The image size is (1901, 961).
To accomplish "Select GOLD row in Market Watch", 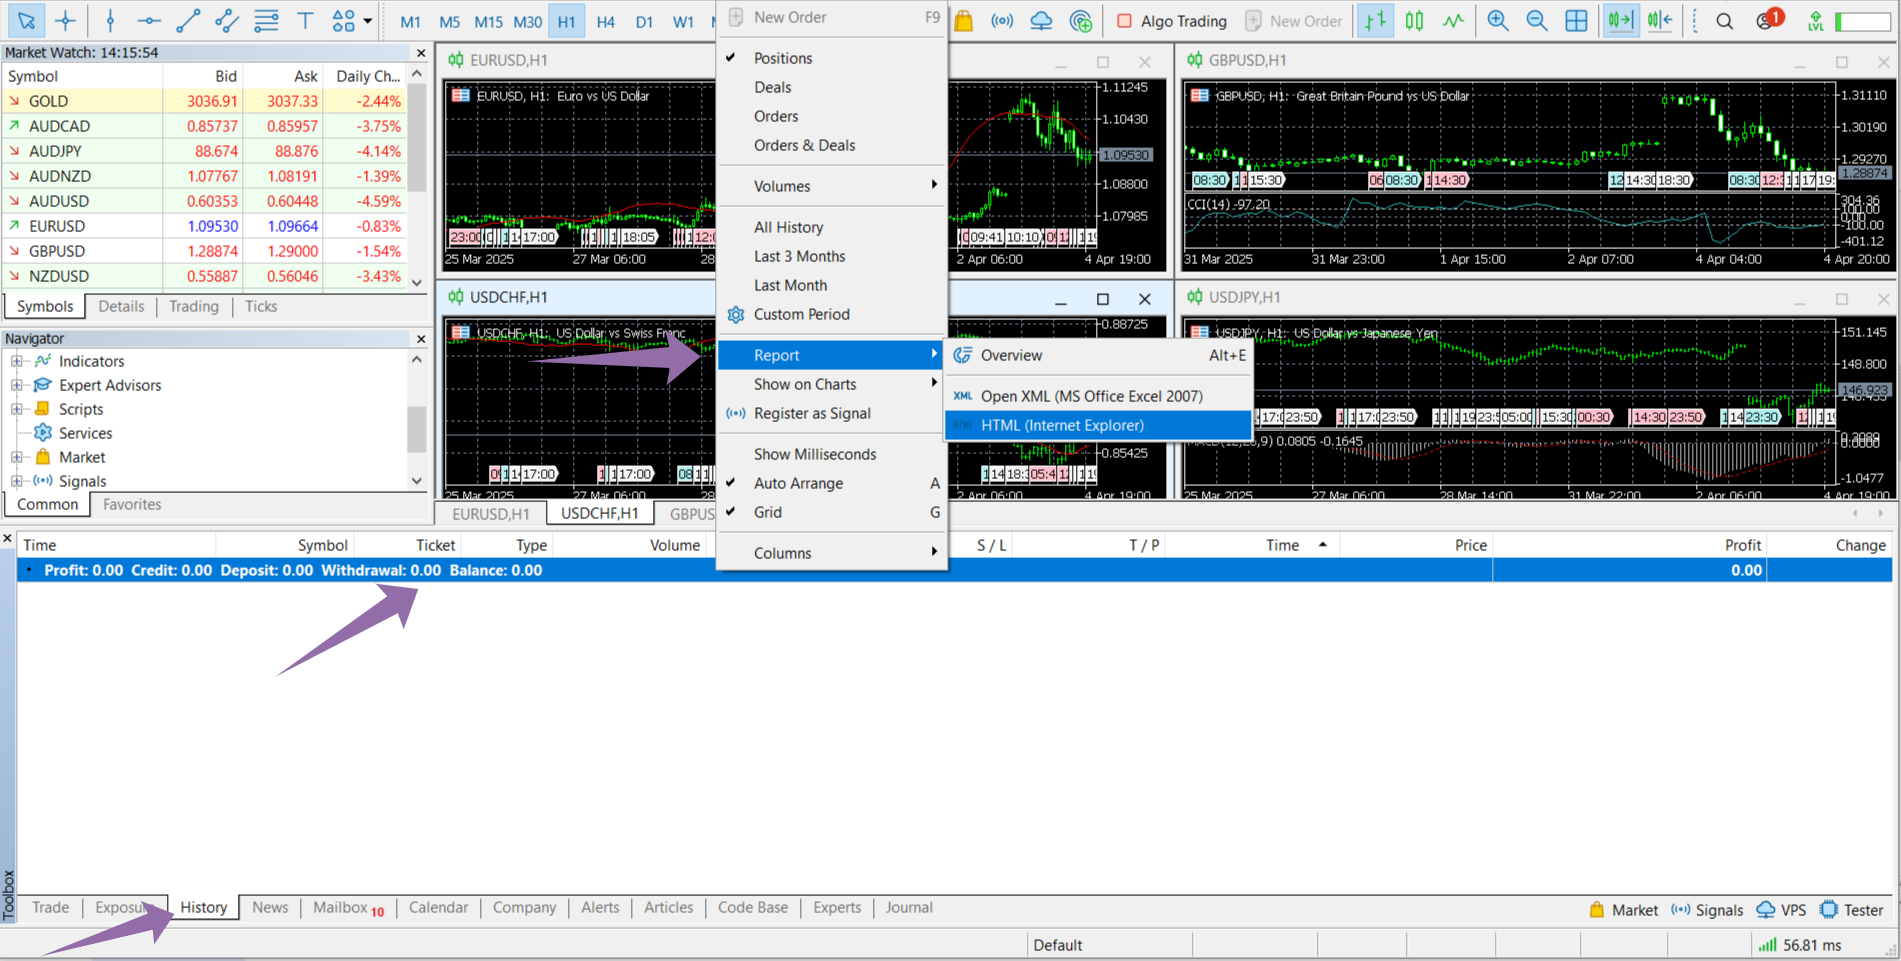I will [204, 101].
